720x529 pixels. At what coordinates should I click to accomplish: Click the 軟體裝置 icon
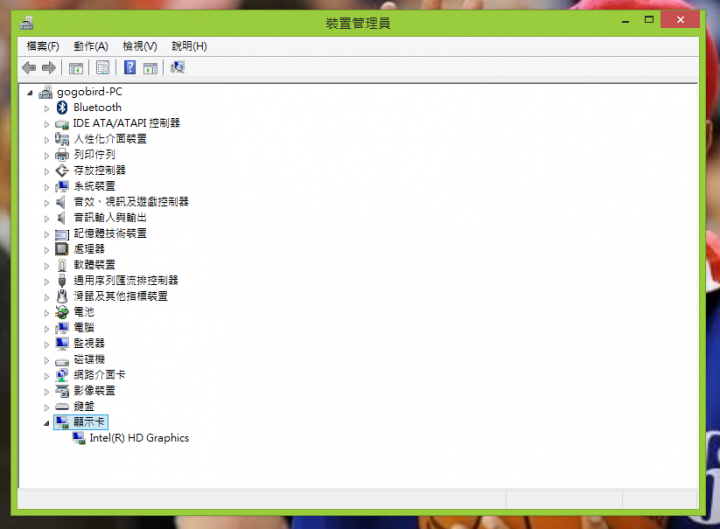pyautogui.click(x=62, y=265)
